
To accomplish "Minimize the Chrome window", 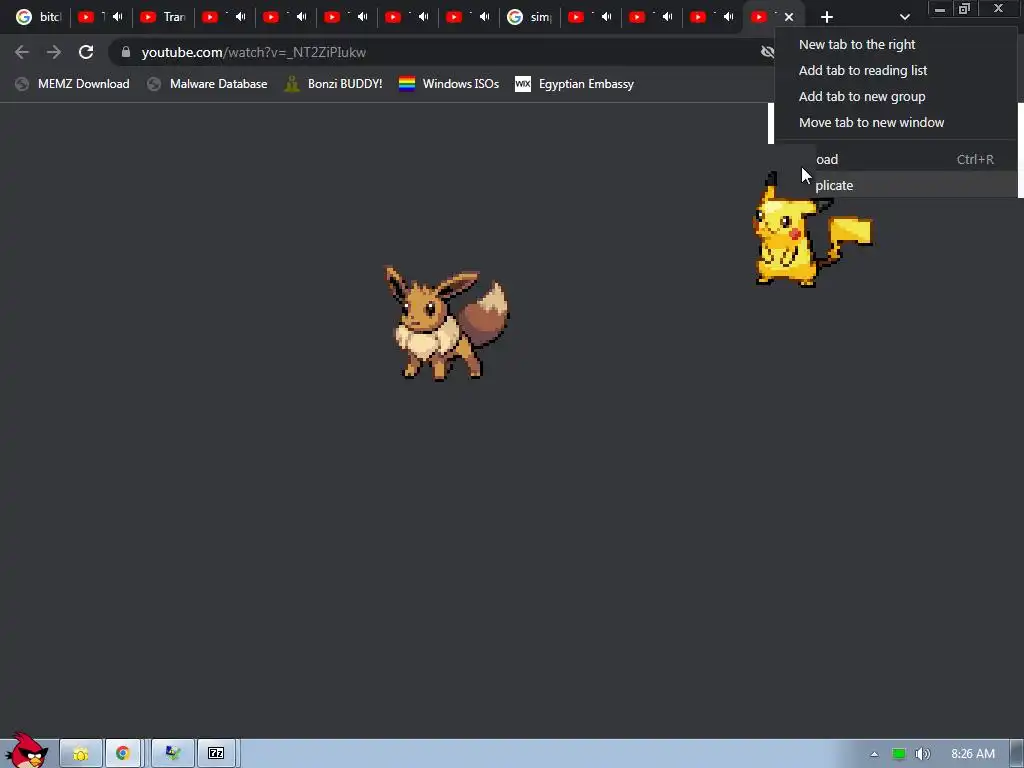I will tap(940, 9).
